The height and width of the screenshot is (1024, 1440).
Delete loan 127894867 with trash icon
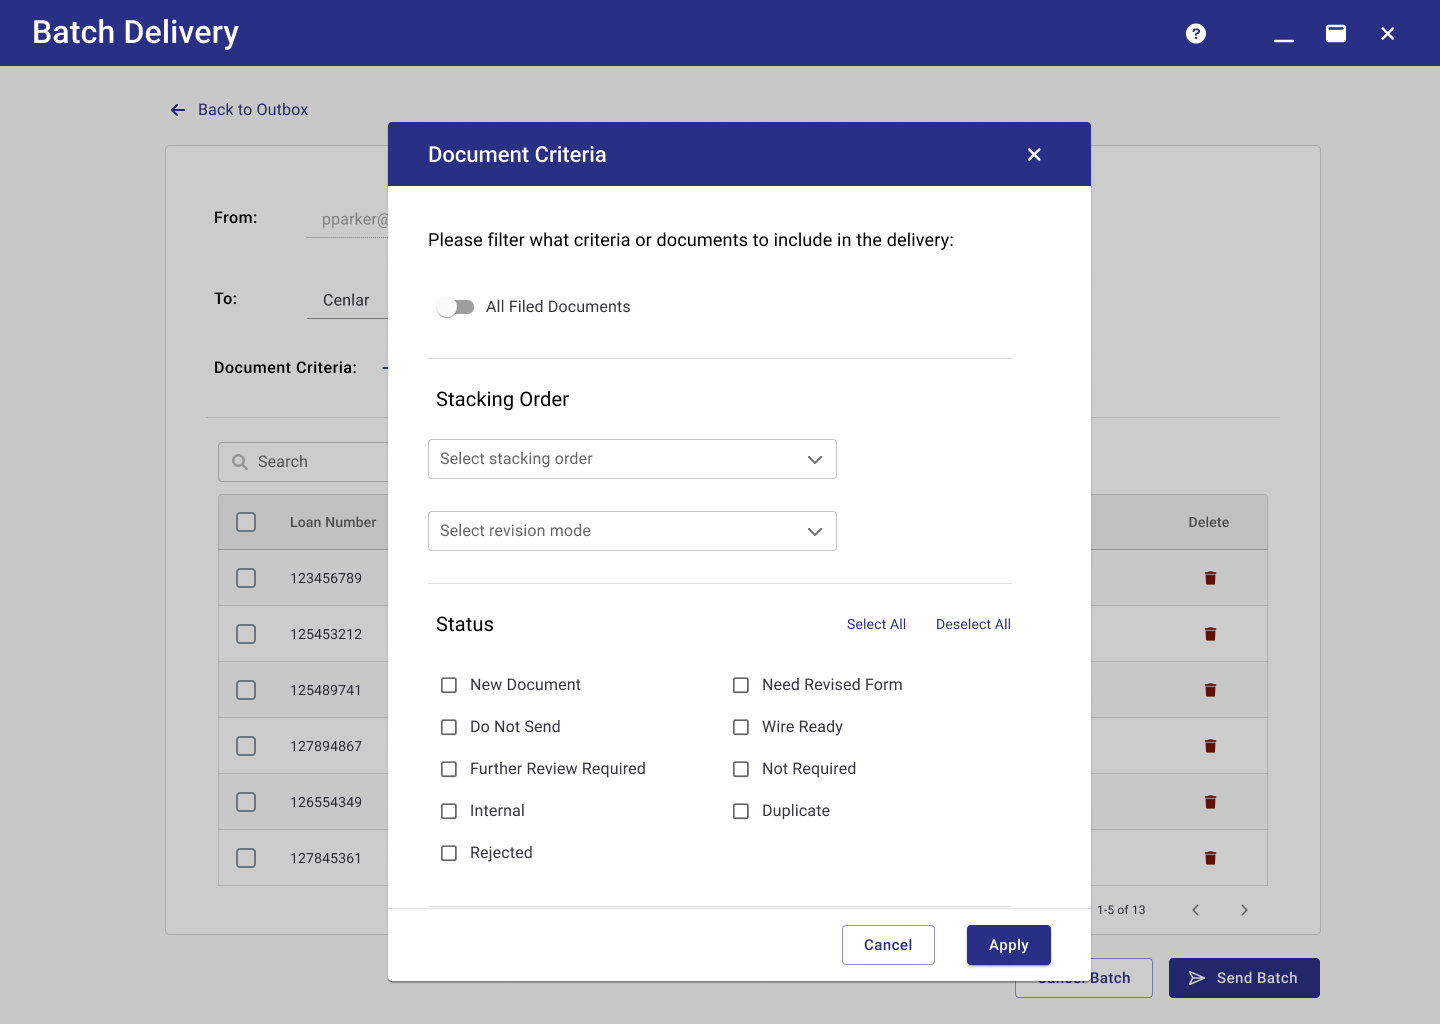pos(1210,746)
